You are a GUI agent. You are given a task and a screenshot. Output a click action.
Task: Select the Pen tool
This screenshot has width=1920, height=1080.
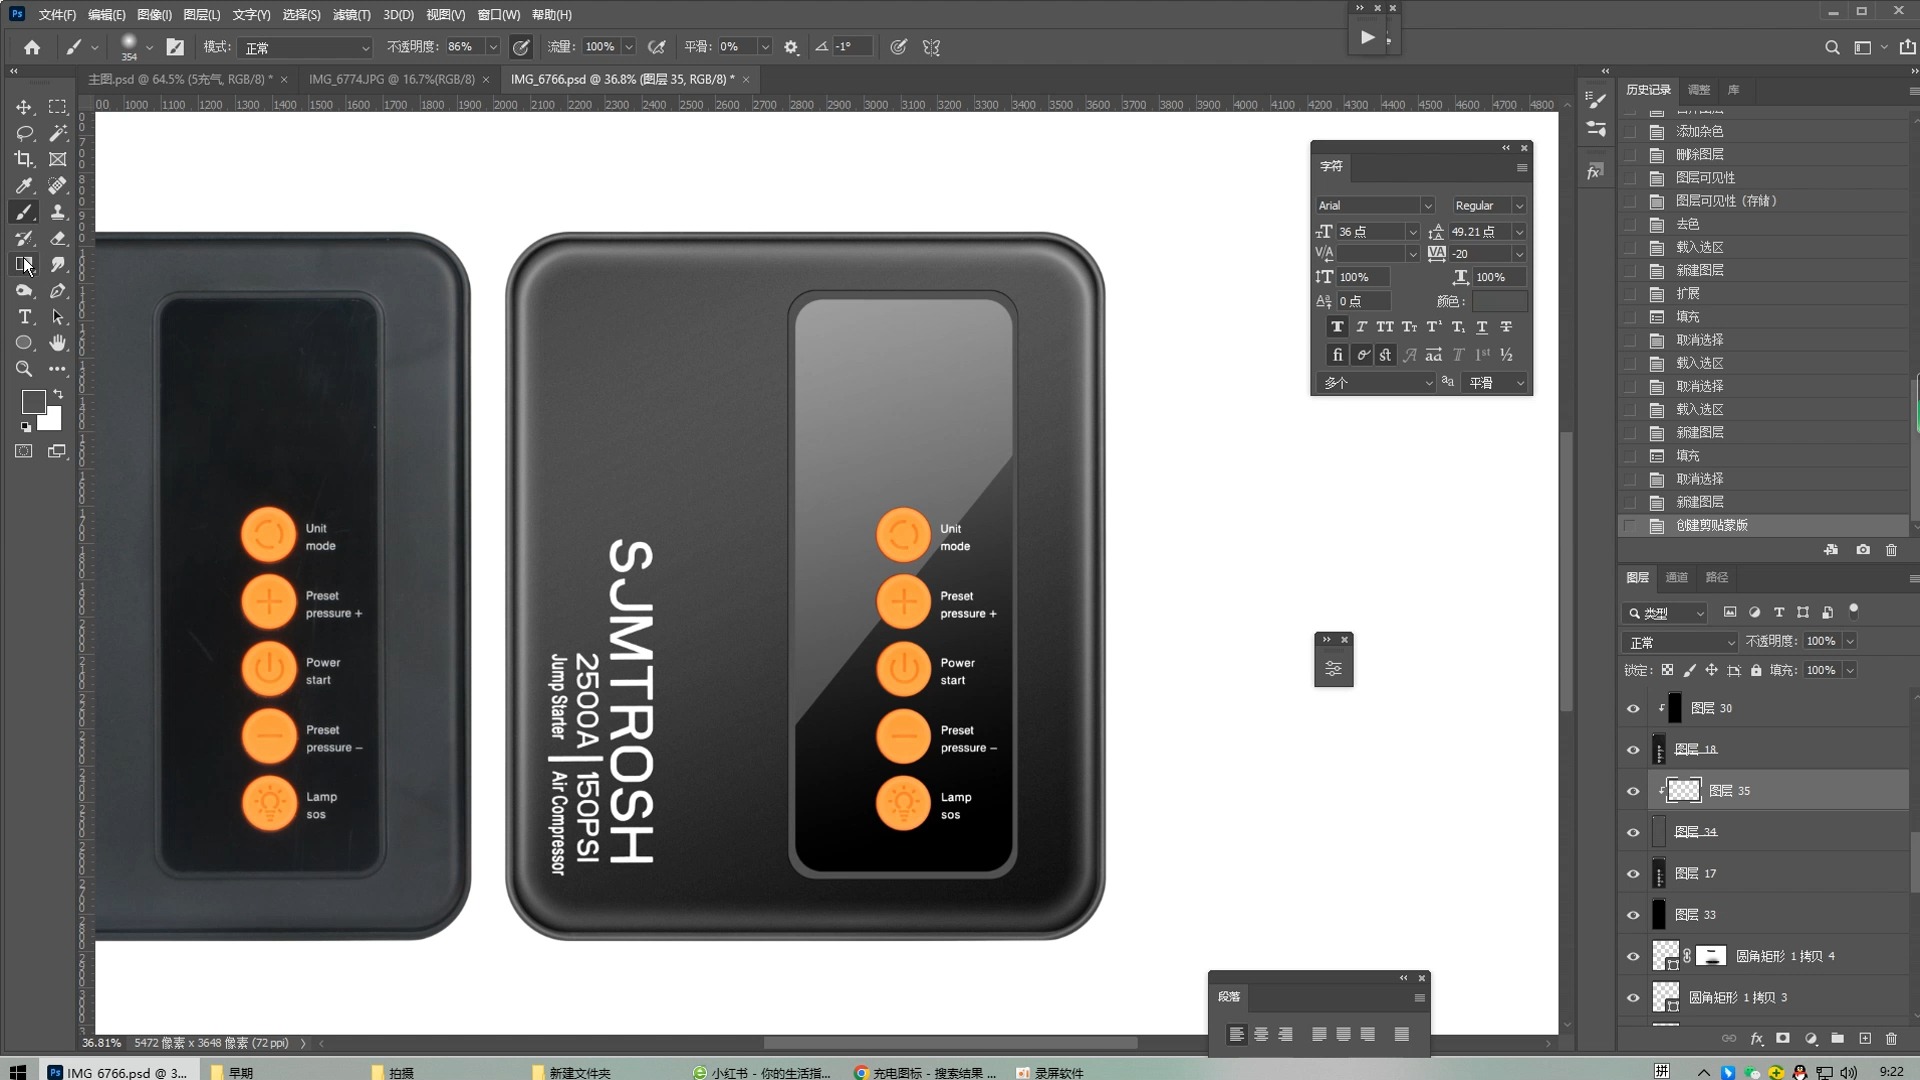(58, 291)
